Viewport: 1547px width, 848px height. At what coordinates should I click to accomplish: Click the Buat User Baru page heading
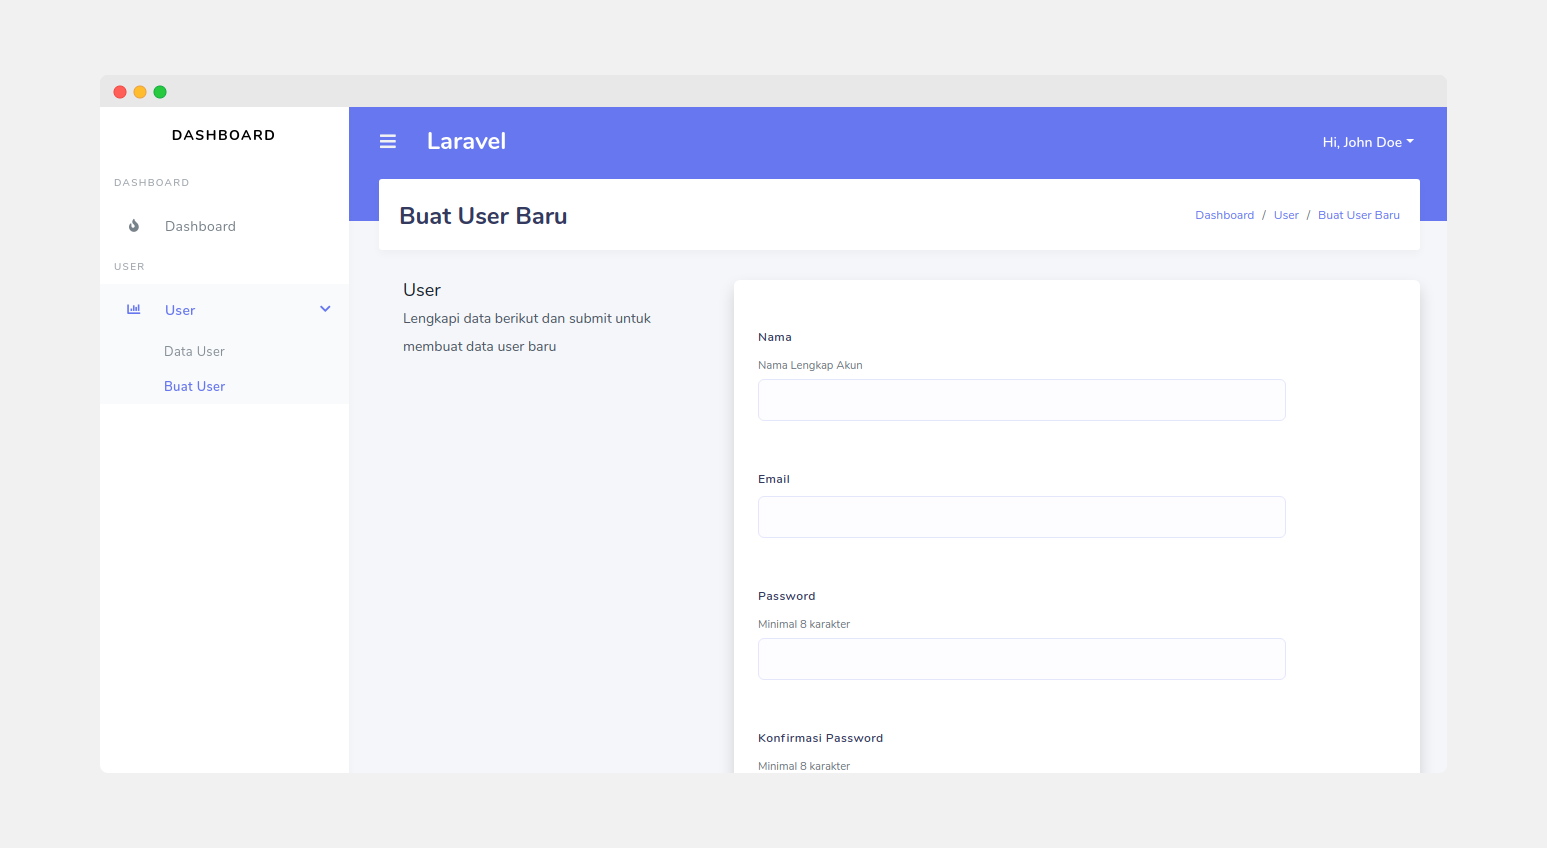coord(483,216)
